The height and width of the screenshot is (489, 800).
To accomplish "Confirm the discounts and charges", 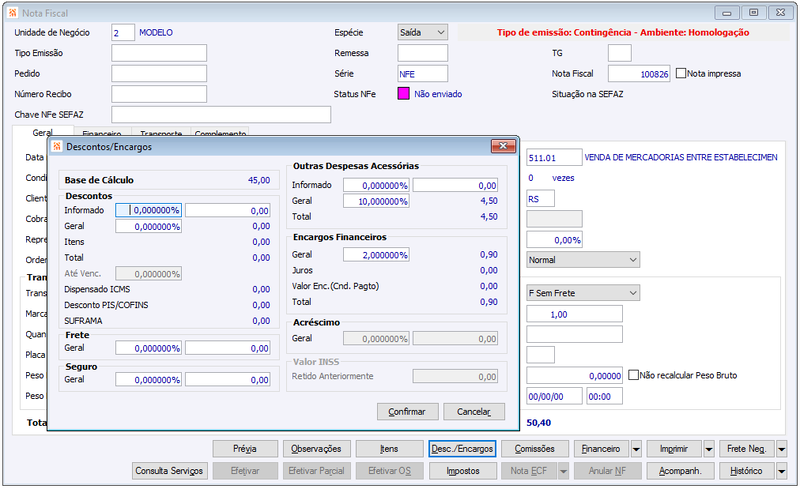I will pyautogui.click(x=407, y=411).
